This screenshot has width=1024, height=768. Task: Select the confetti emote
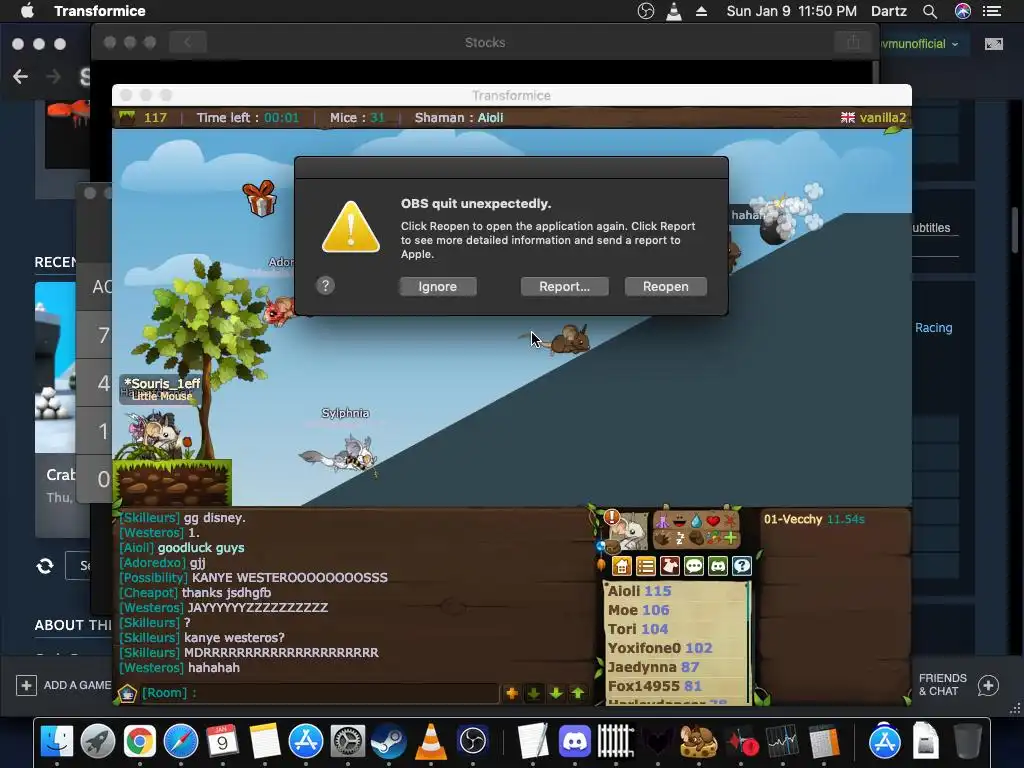coord(713,538)
